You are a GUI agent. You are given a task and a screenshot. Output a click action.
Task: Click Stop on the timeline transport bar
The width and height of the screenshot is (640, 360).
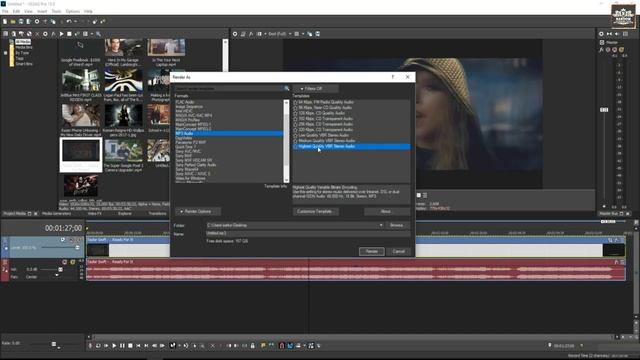[x=130, y=346]
